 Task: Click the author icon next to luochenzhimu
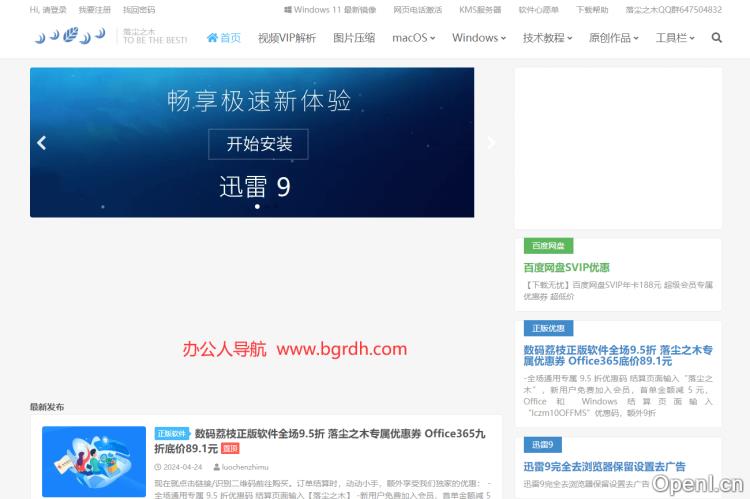pos(216,467)
